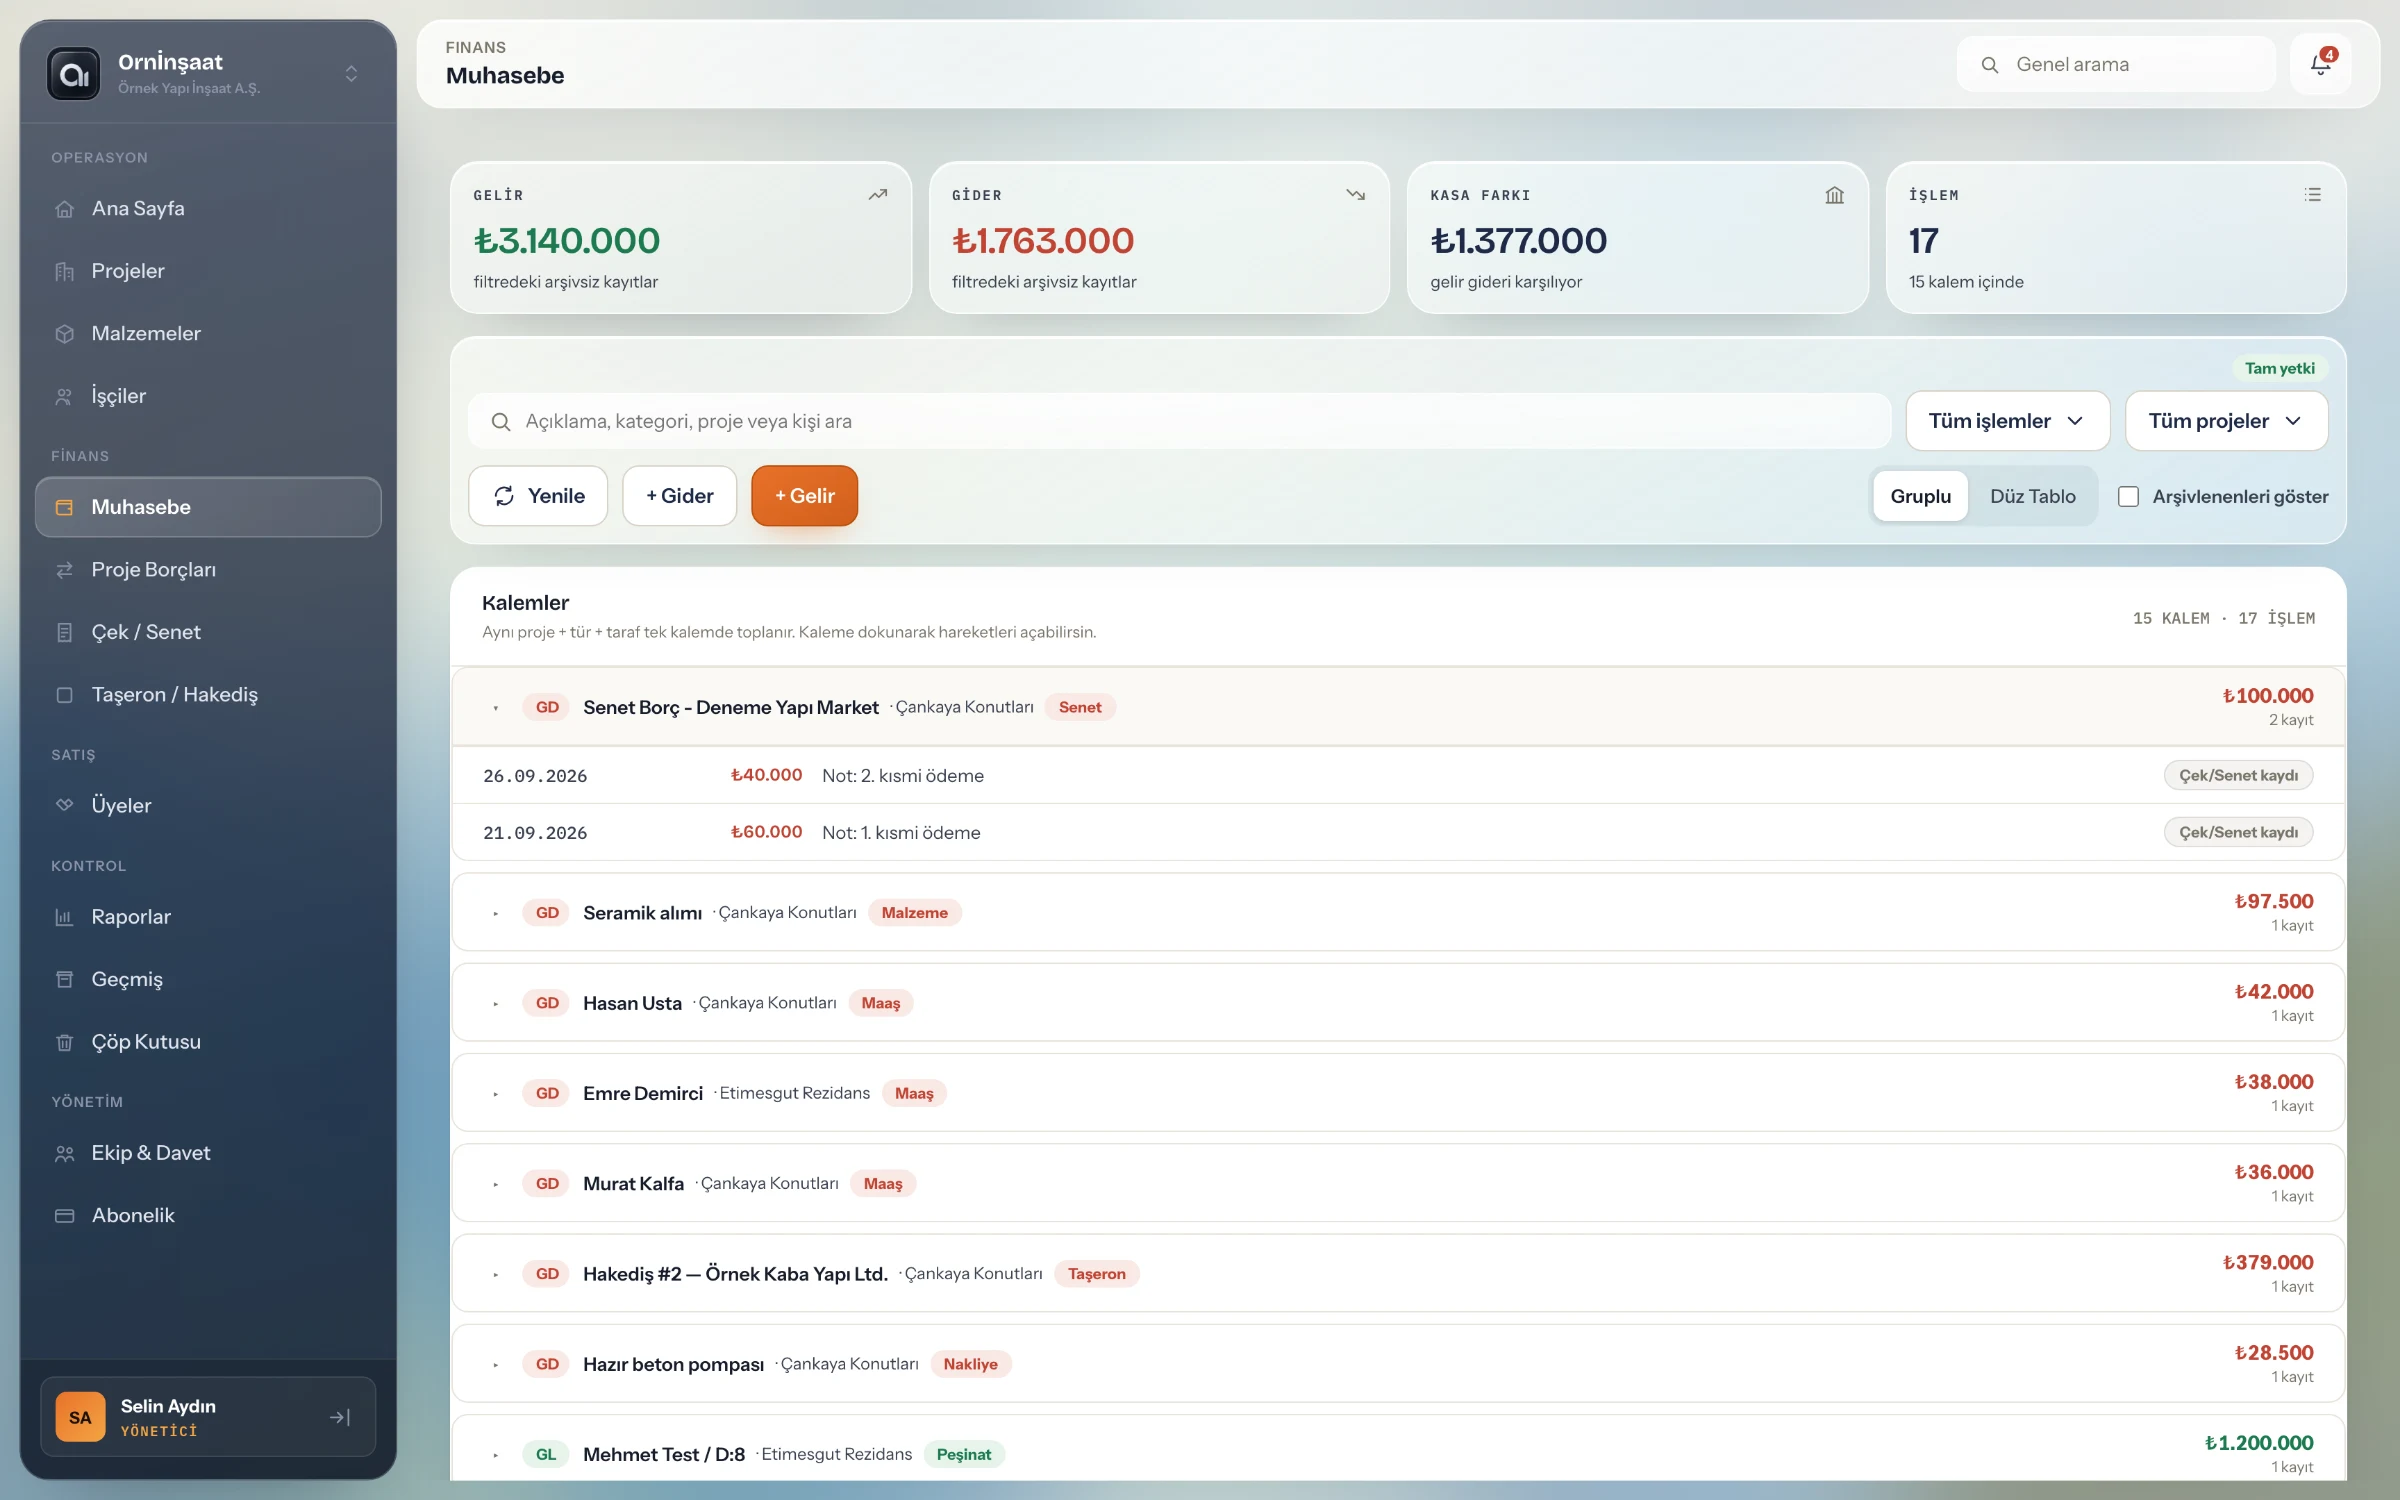Enable the Arşivlenenleri göster checkbox
Viewport: 2400px width, 1500px height.
coord(2128,497)
